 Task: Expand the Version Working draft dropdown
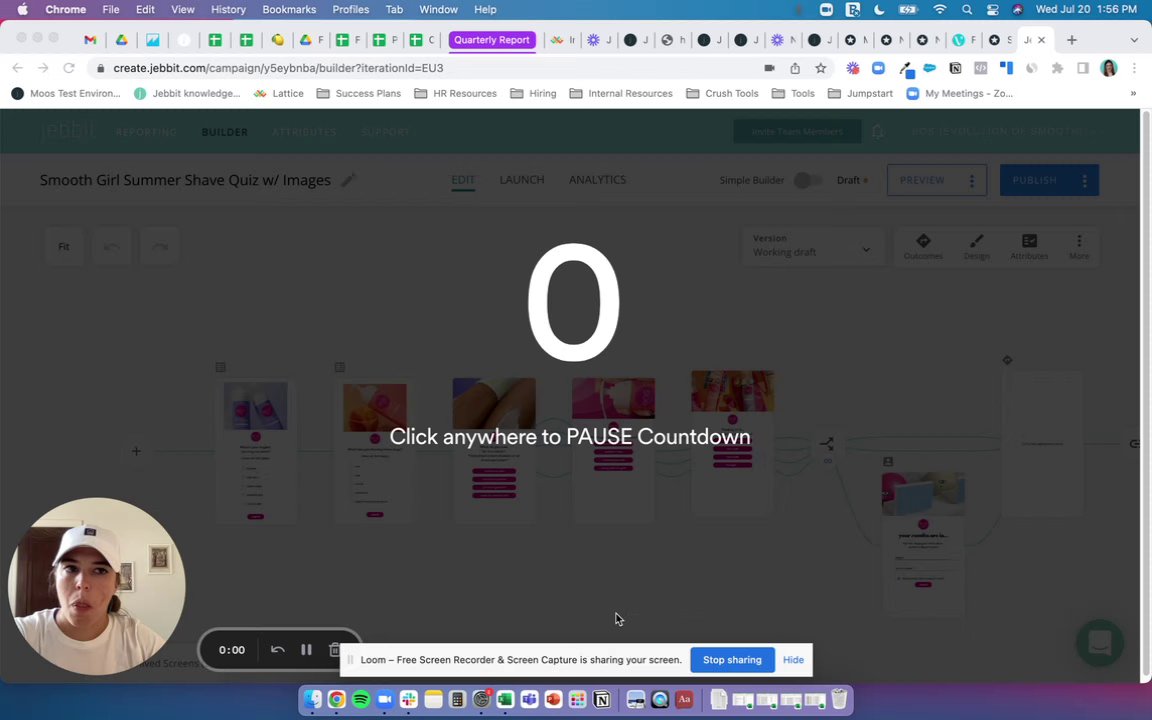point(813,245)
